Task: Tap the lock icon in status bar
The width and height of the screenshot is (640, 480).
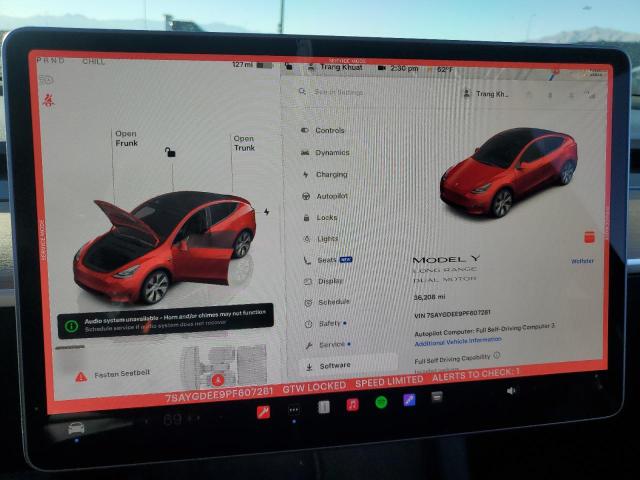Action: (289, 66)
